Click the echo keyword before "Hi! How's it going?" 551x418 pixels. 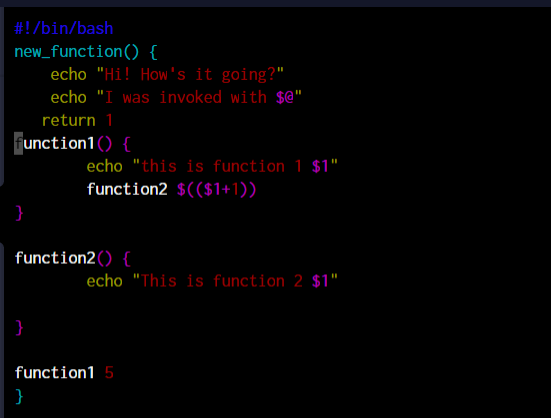(69, 74)
